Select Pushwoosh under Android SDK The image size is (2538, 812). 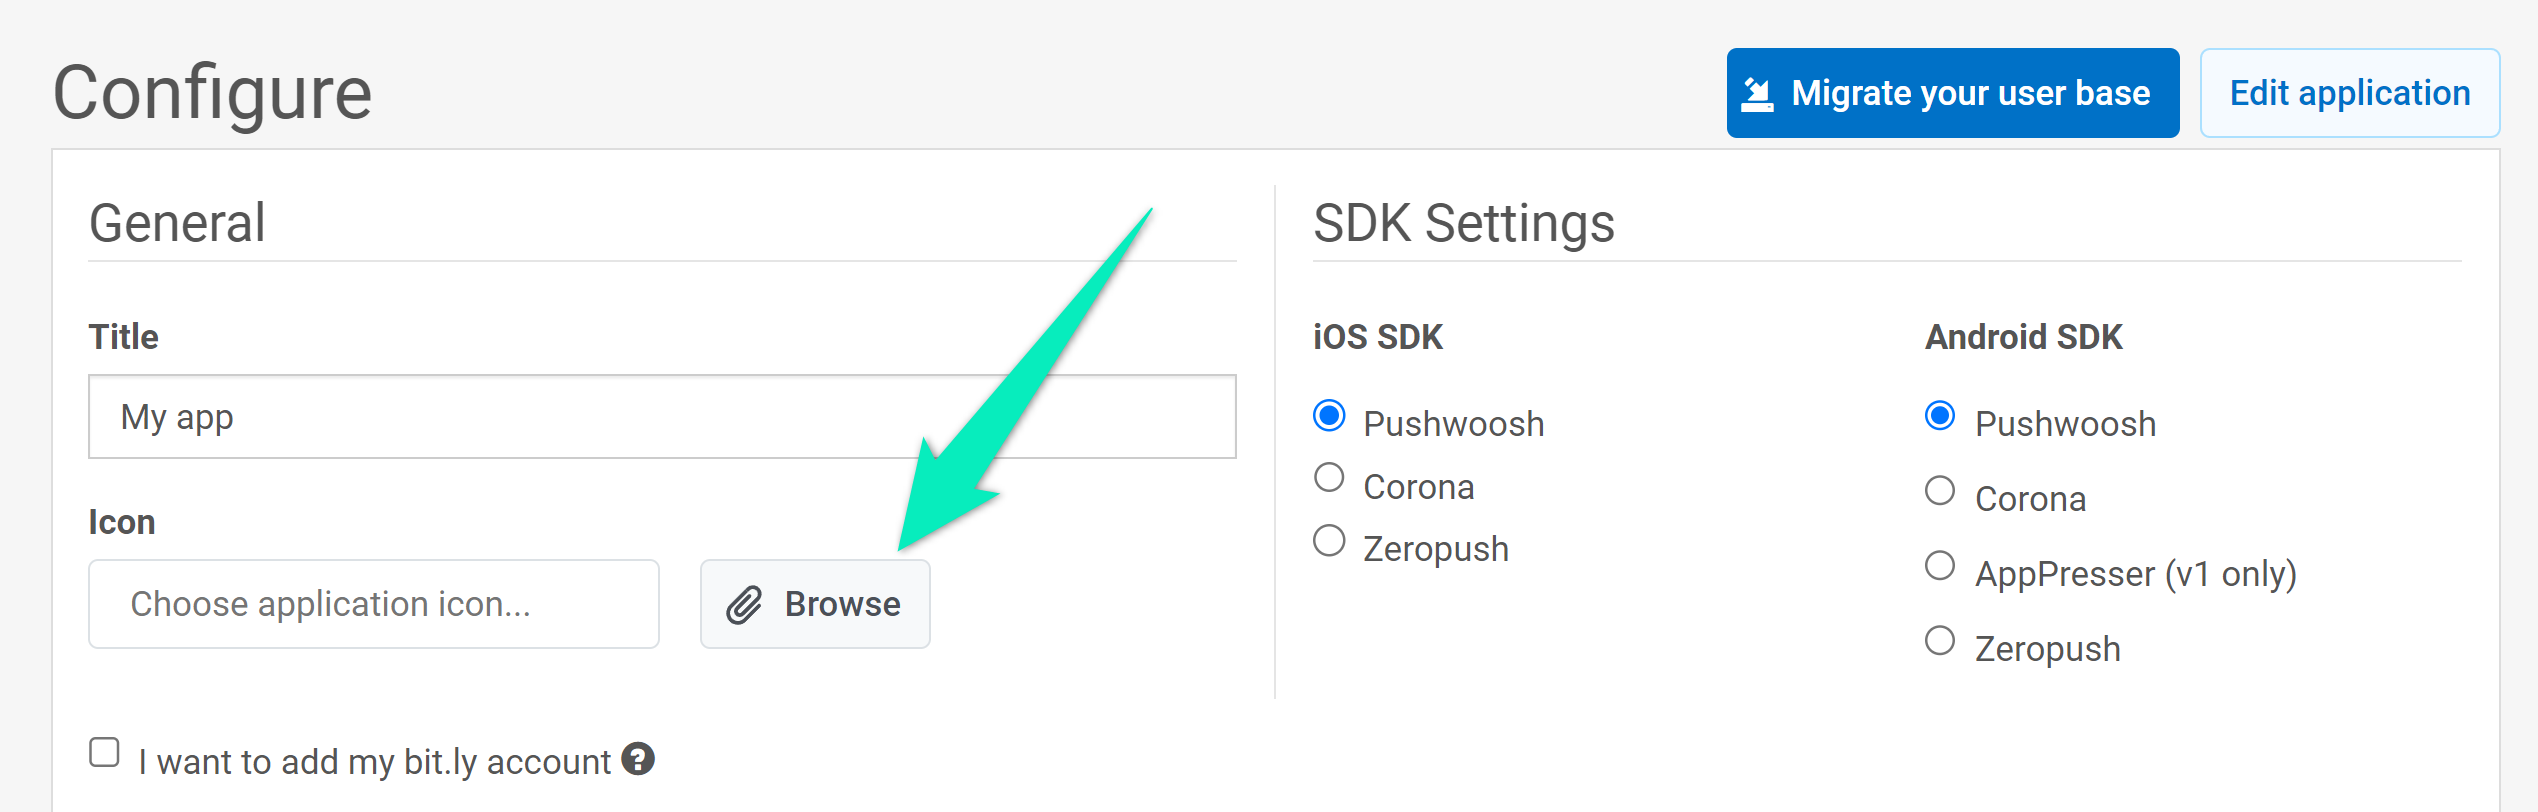tap(1940, 415)
